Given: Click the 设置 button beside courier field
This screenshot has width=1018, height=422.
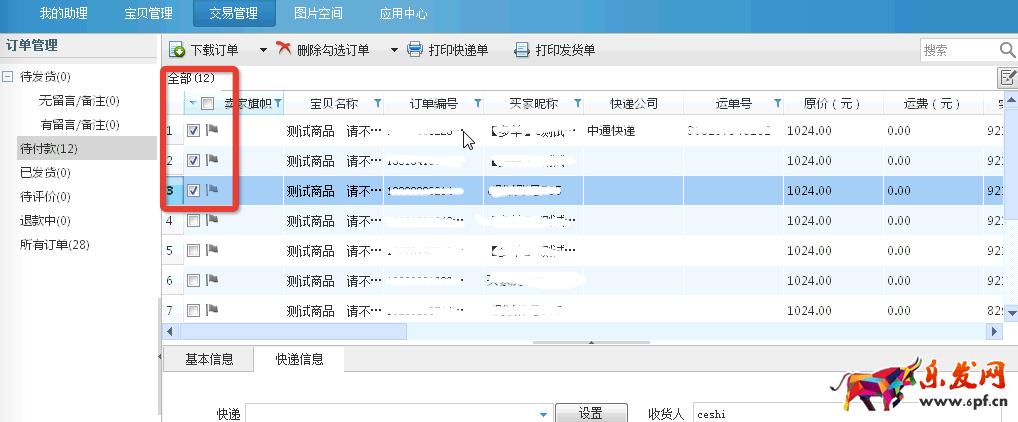Looking at the screenshot, I should (590, 414).
